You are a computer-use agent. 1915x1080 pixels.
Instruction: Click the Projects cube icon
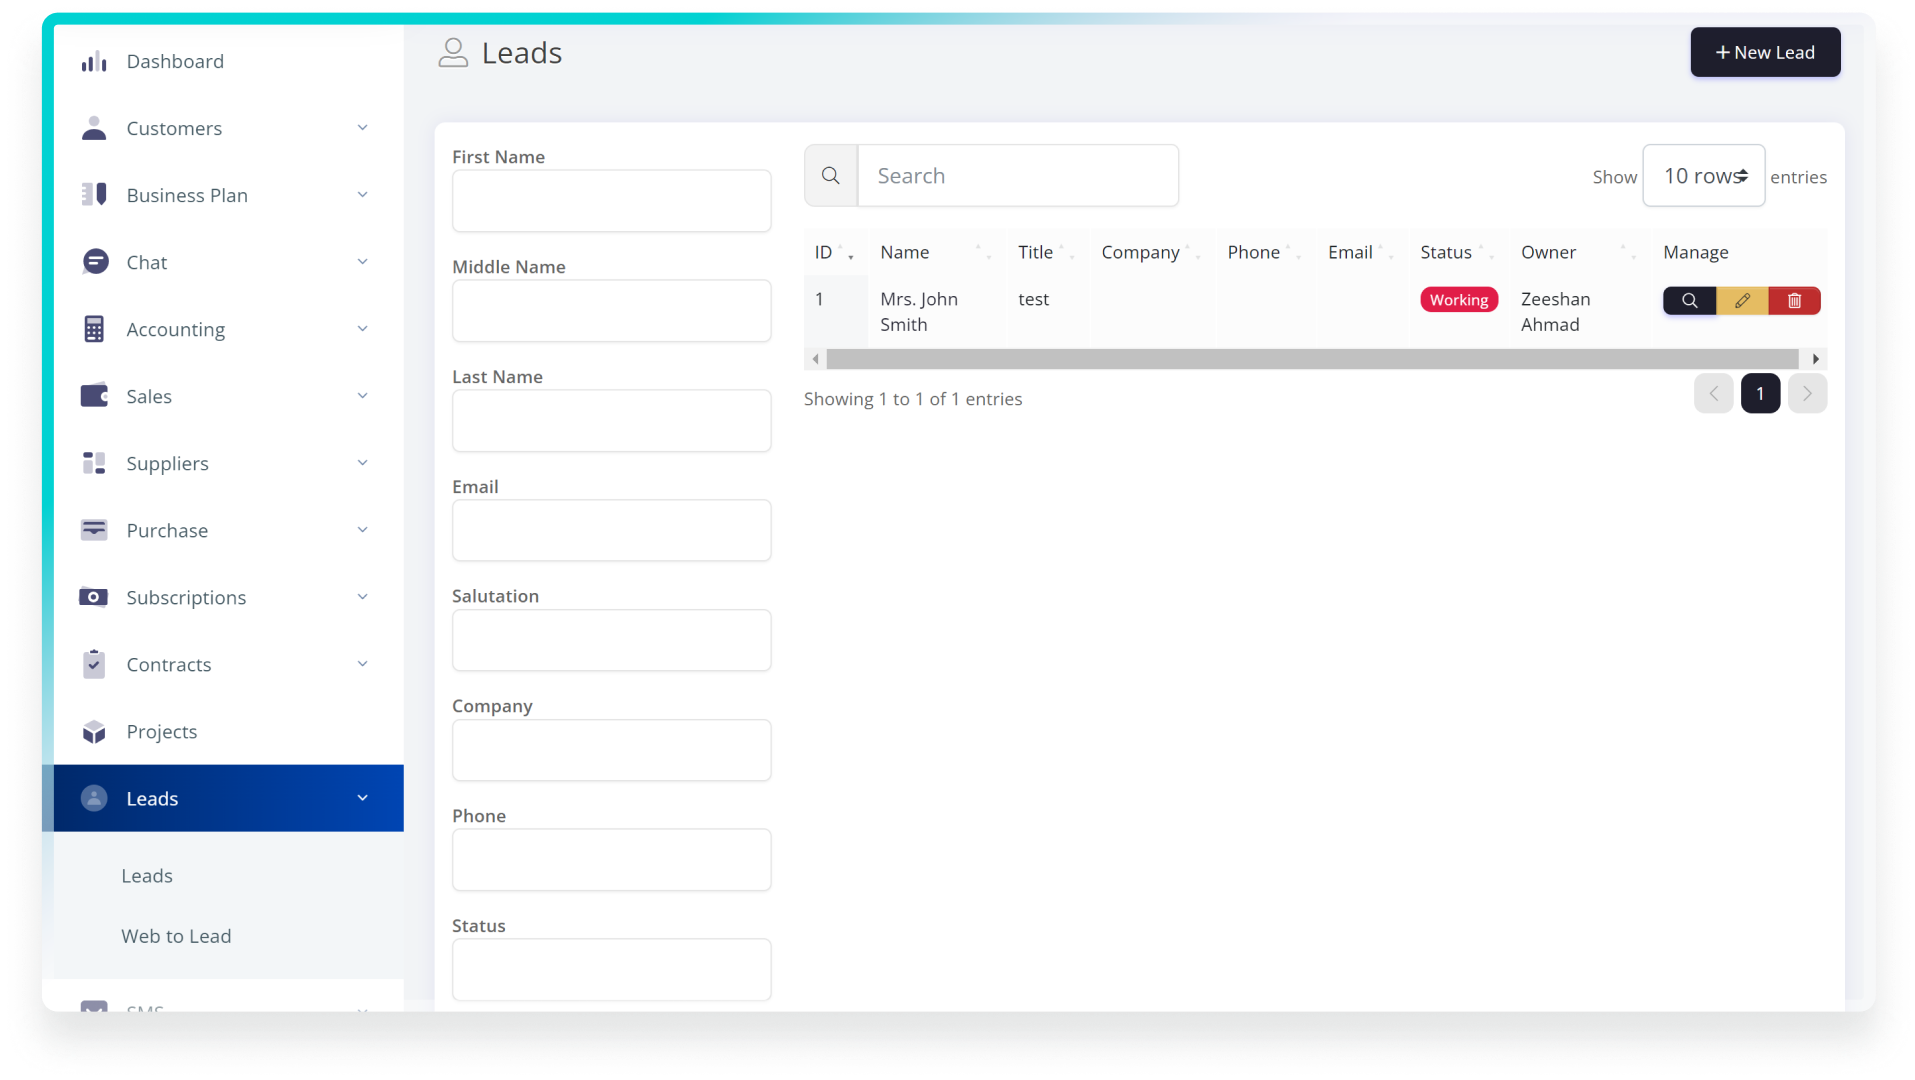click(94, 732)
